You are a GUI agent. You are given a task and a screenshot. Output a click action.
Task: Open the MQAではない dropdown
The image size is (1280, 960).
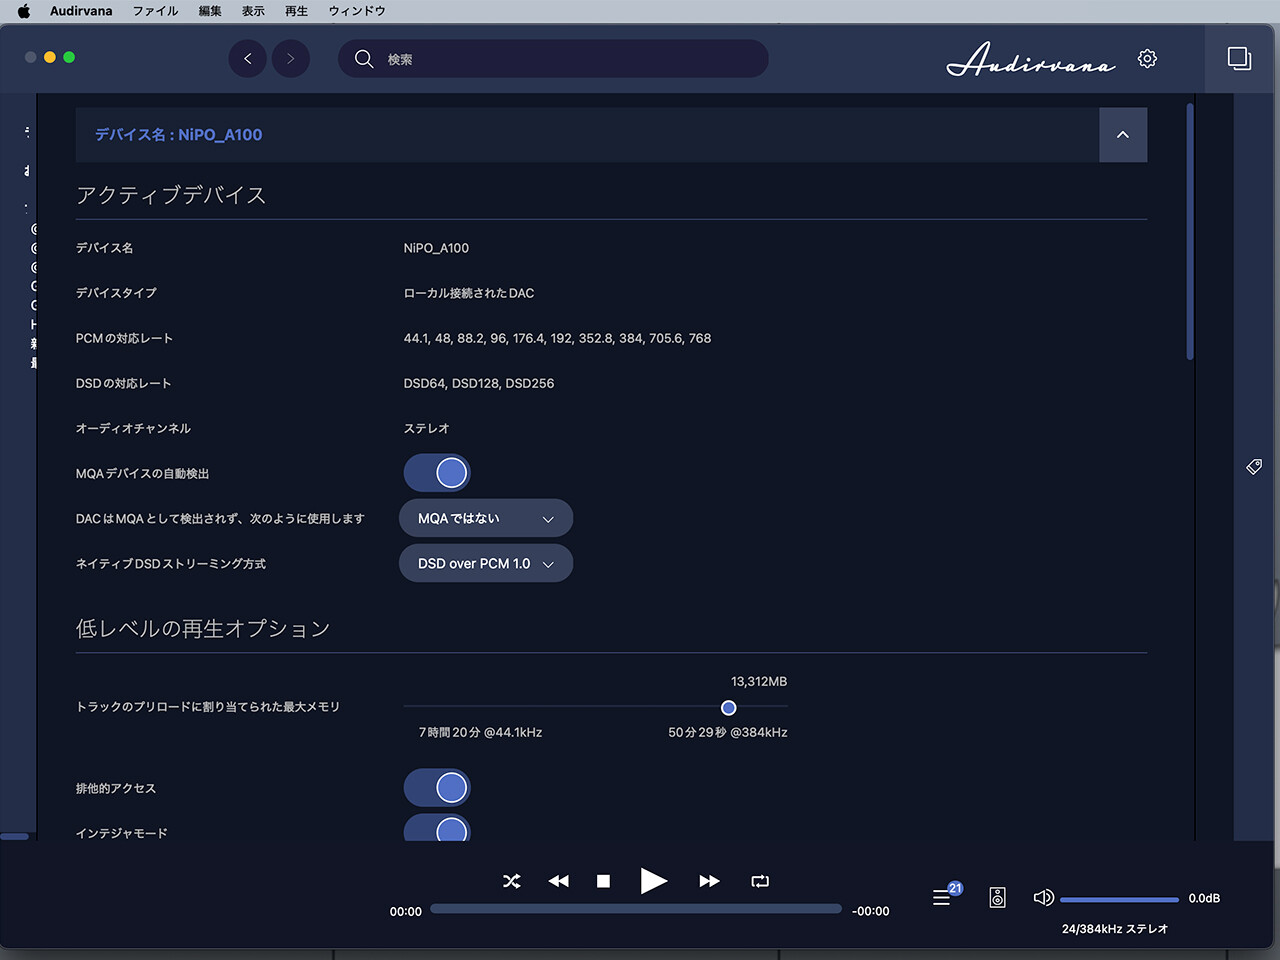point(486,518)
